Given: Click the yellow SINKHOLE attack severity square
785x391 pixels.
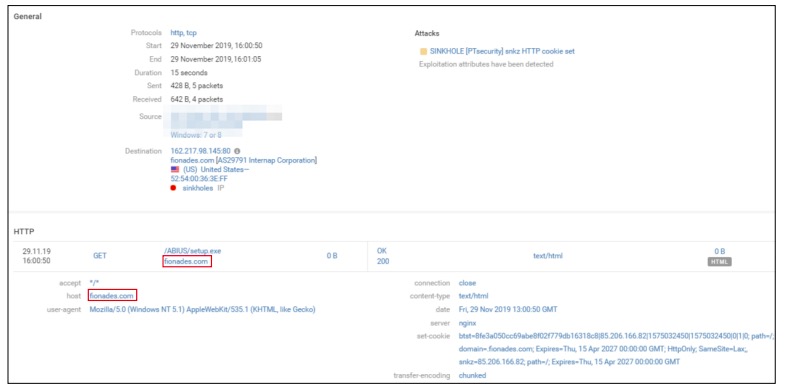Looking at the screenshot, I should pyautogui.click(x=424, y=51).
